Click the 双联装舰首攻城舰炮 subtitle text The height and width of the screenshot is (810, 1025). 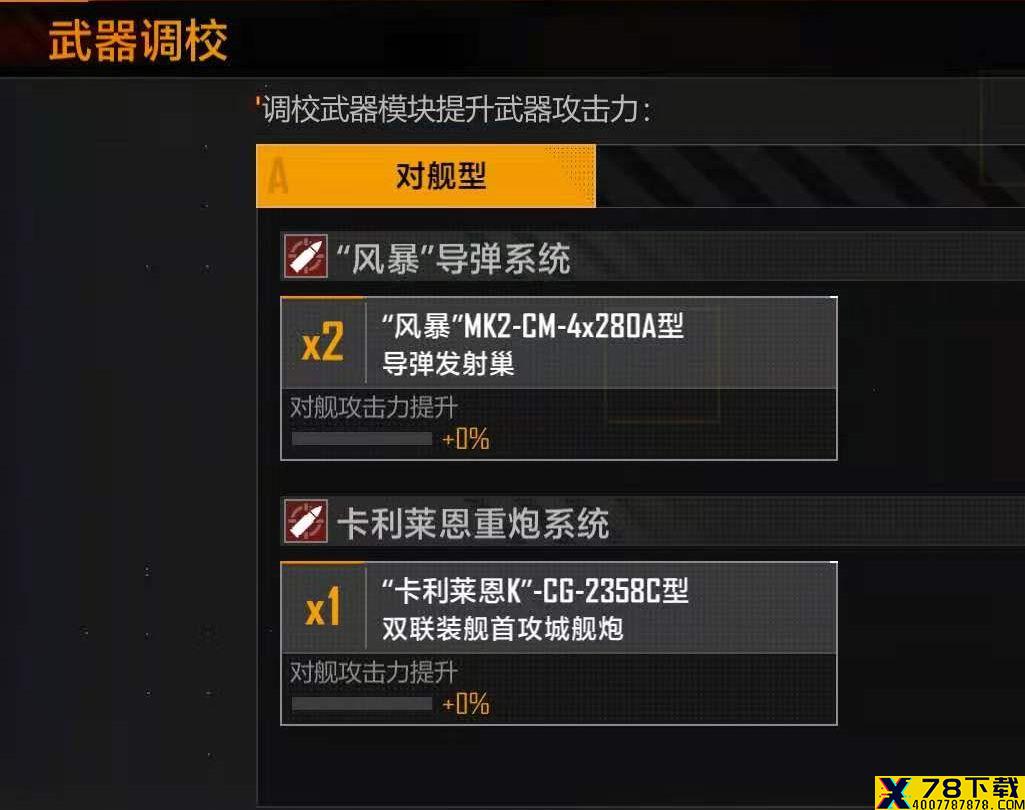502,629
